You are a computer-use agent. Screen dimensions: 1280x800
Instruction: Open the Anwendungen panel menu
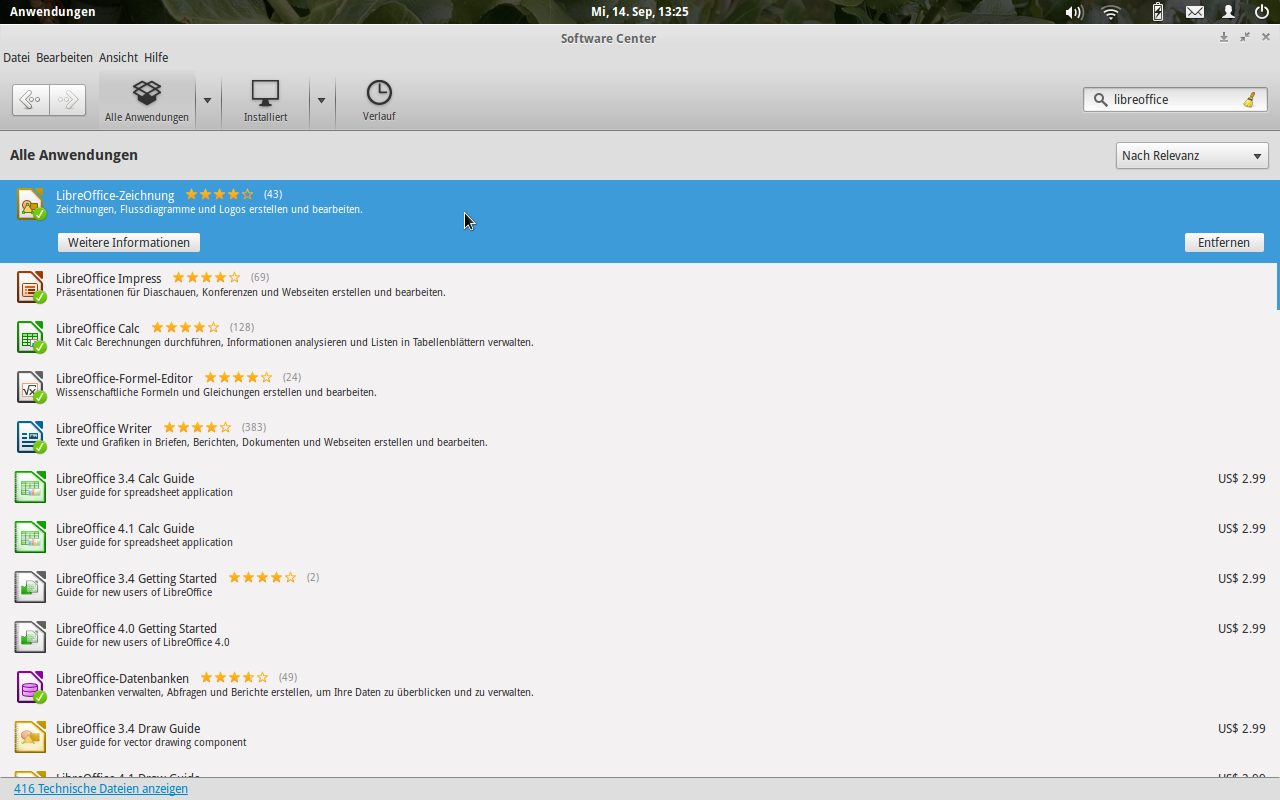[53, 12]
